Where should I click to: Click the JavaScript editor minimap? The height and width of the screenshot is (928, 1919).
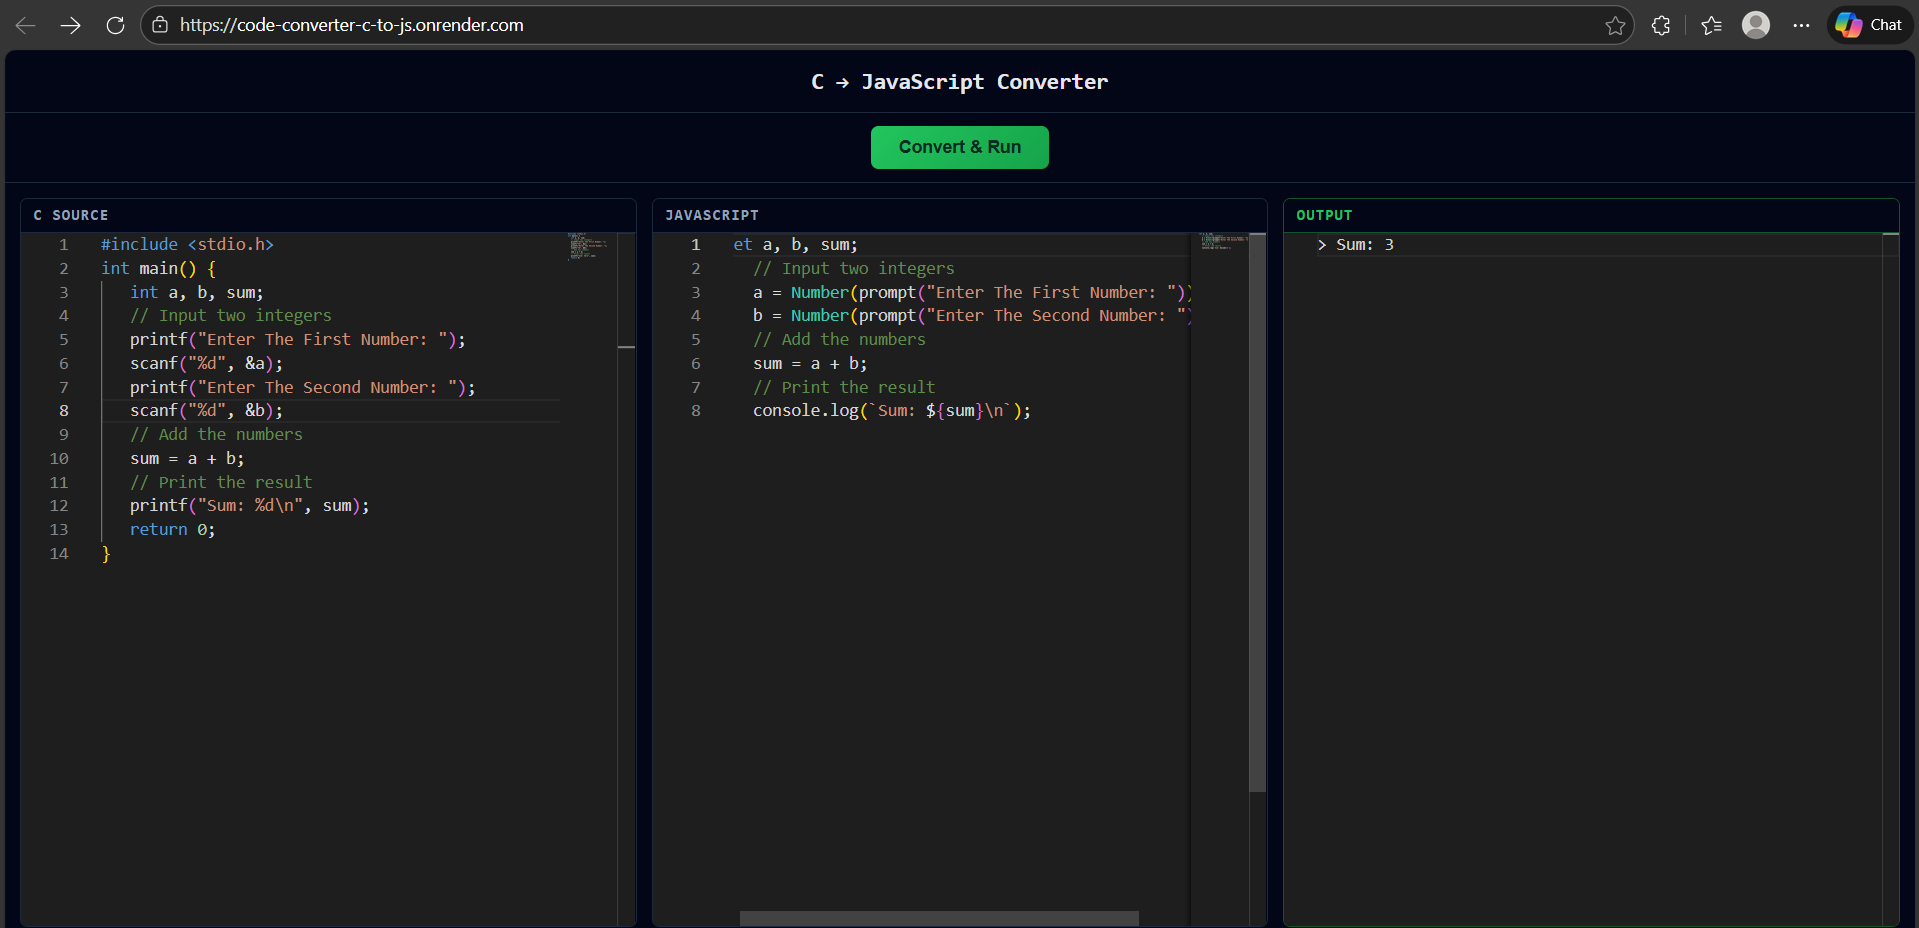pyautogui.click(x=1223, y=241)
